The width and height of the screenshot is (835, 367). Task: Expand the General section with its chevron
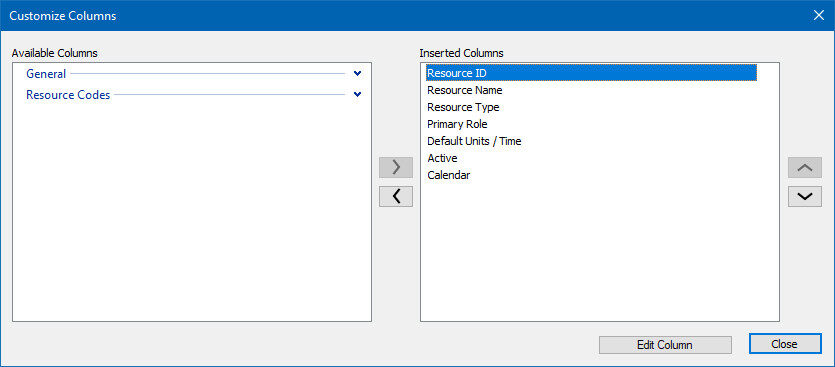tap(357, 74)
